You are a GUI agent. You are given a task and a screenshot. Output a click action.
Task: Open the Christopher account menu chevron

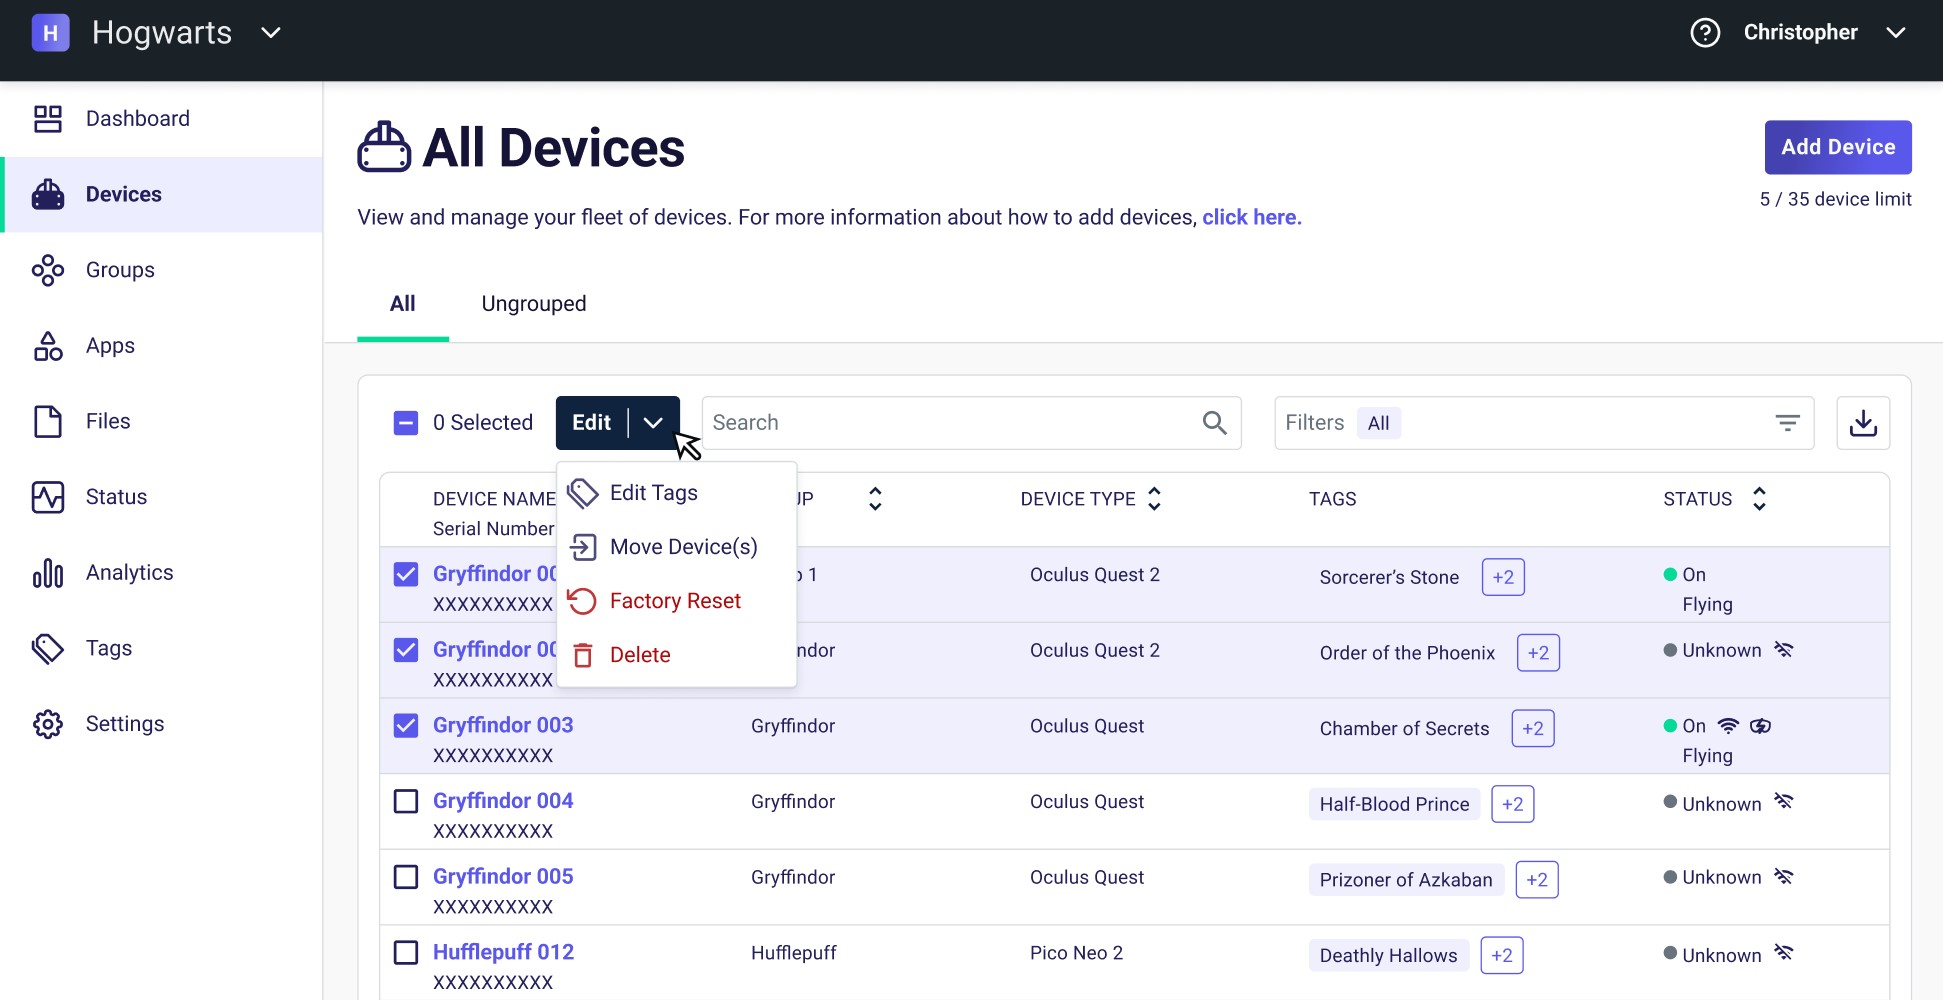click(x=1895, y=33)
